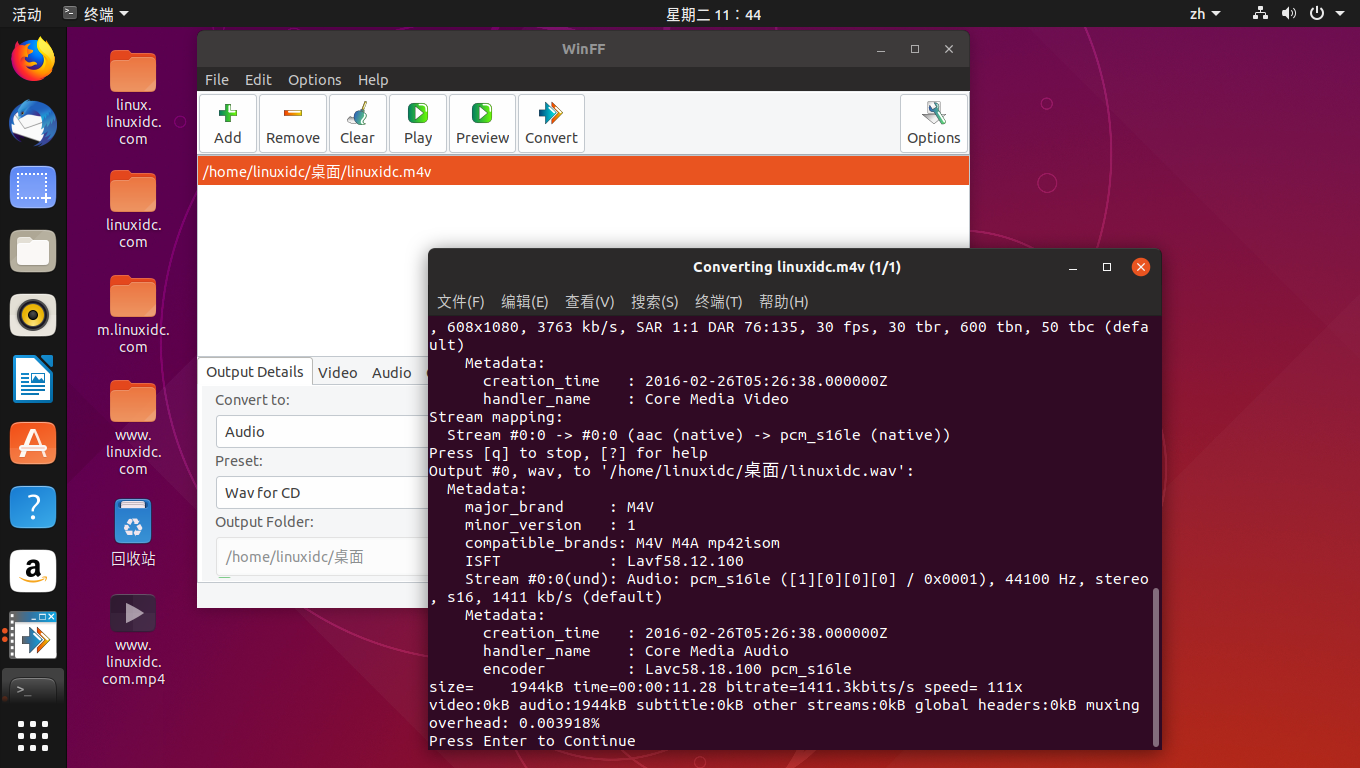1360x768 pixels.
Task: Maximize the Converting terminal window
Action: click(1107, 267)
